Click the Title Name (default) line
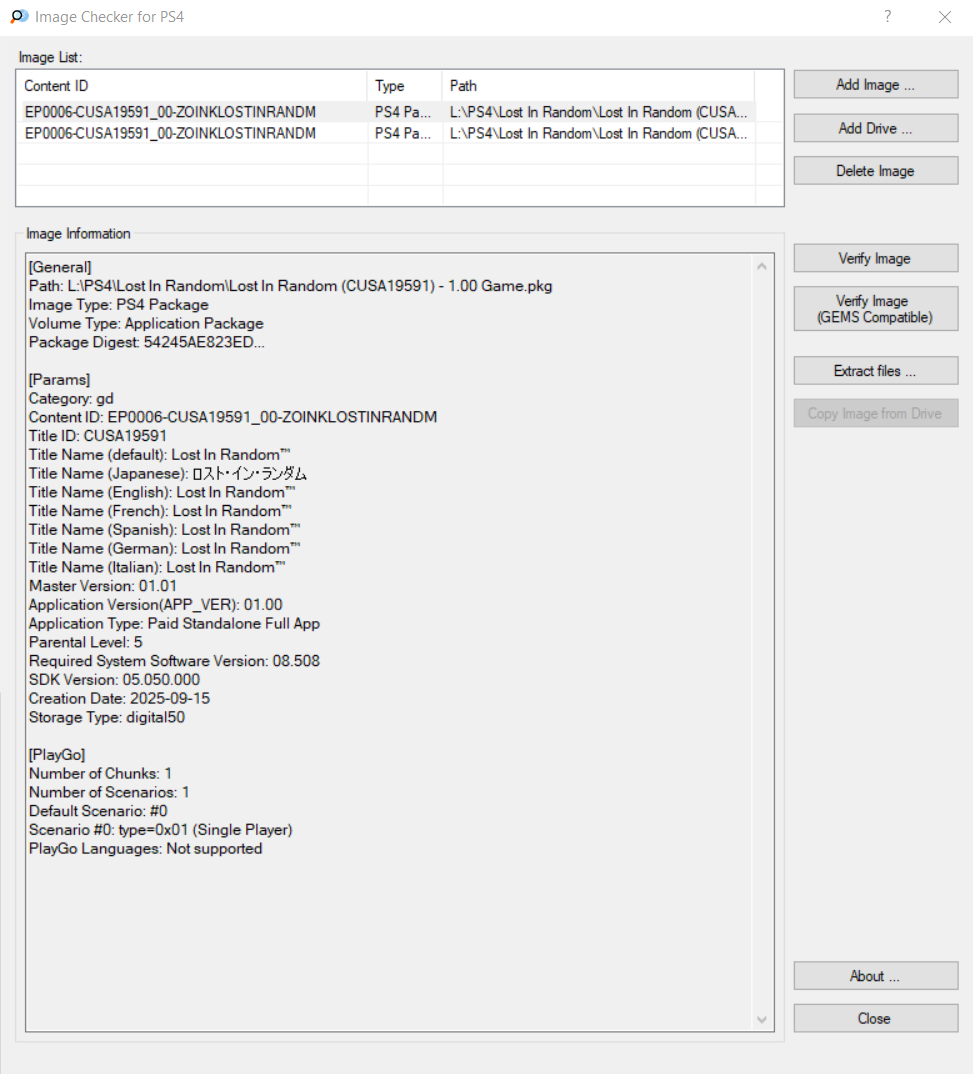Screen dimensions: 973x1074 click(160, 455)
